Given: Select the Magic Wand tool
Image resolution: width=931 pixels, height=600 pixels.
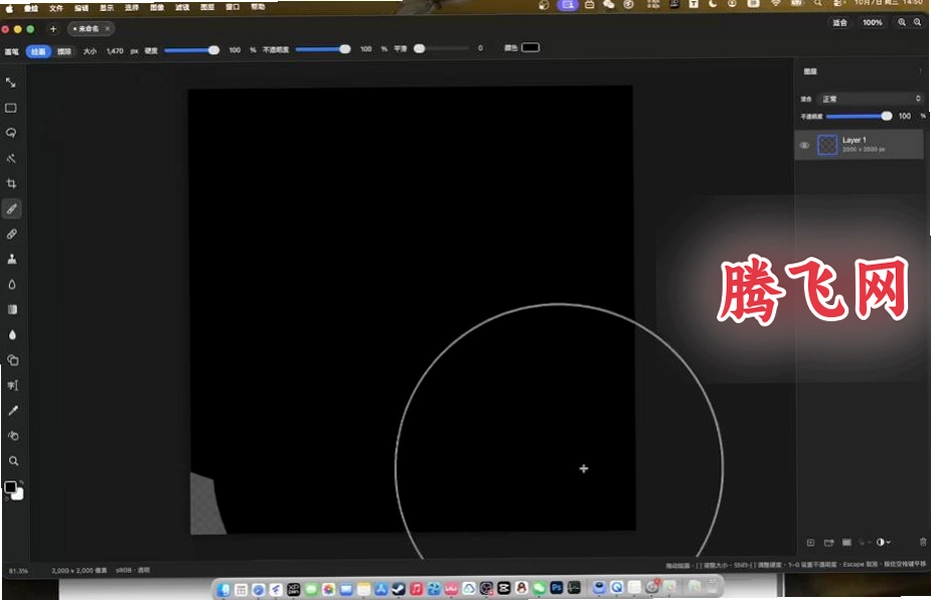Looking at the screenshot, I should [11, 158].
